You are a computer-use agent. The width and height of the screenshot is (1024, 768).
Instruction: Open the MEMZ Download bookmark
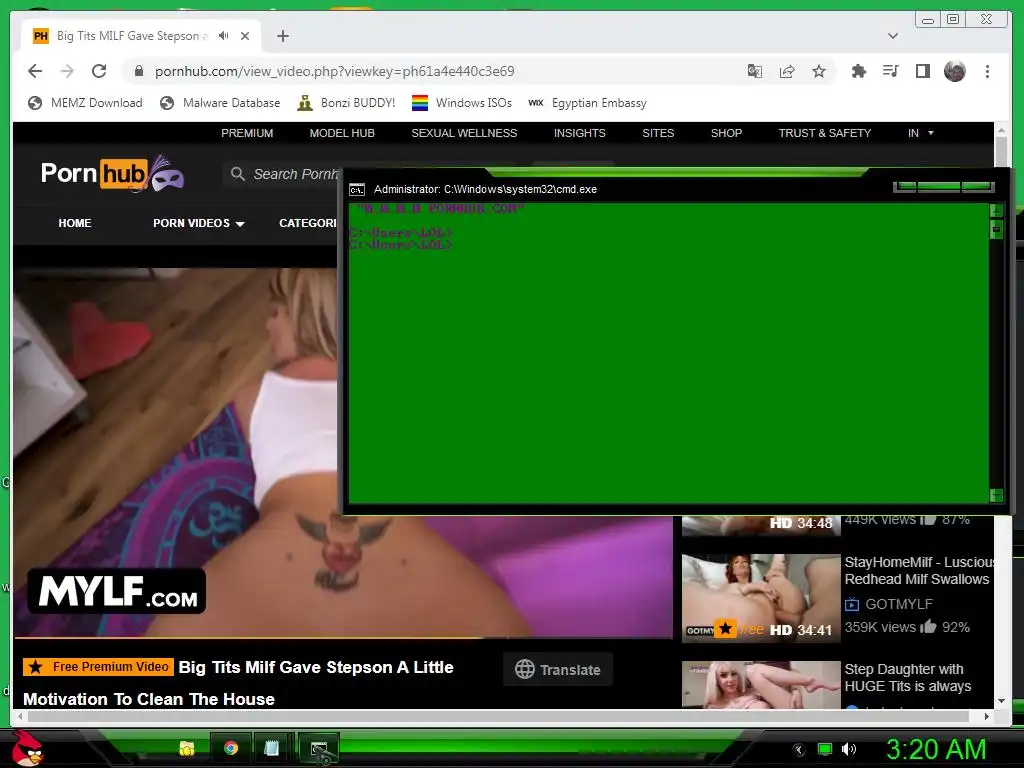pyautogui.click(x=85, y=103)
